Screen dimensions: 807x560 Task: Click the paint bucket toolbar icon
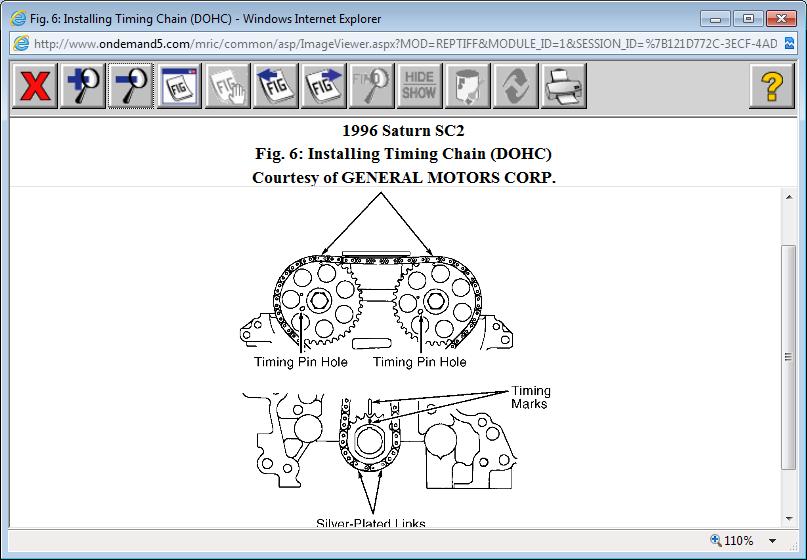468,86
